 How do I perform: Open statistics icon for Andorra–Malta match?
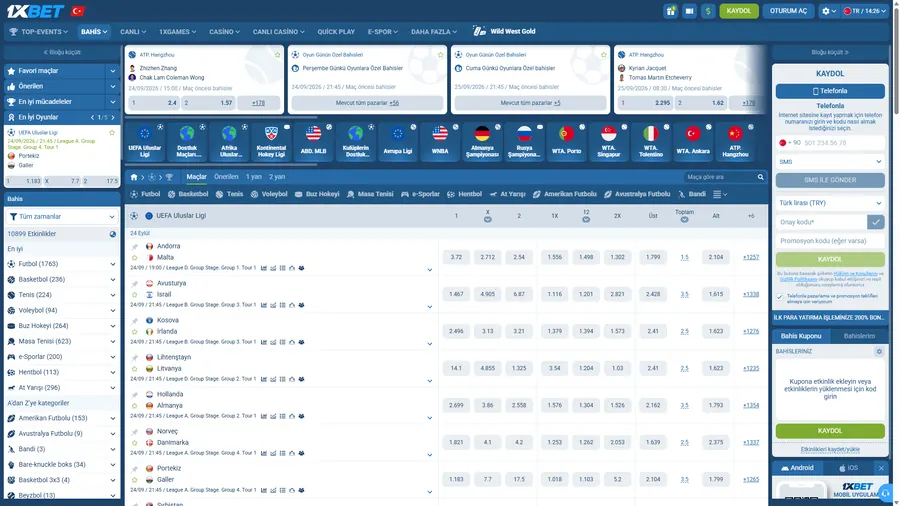pyautogui.click(x=264, y=268)
